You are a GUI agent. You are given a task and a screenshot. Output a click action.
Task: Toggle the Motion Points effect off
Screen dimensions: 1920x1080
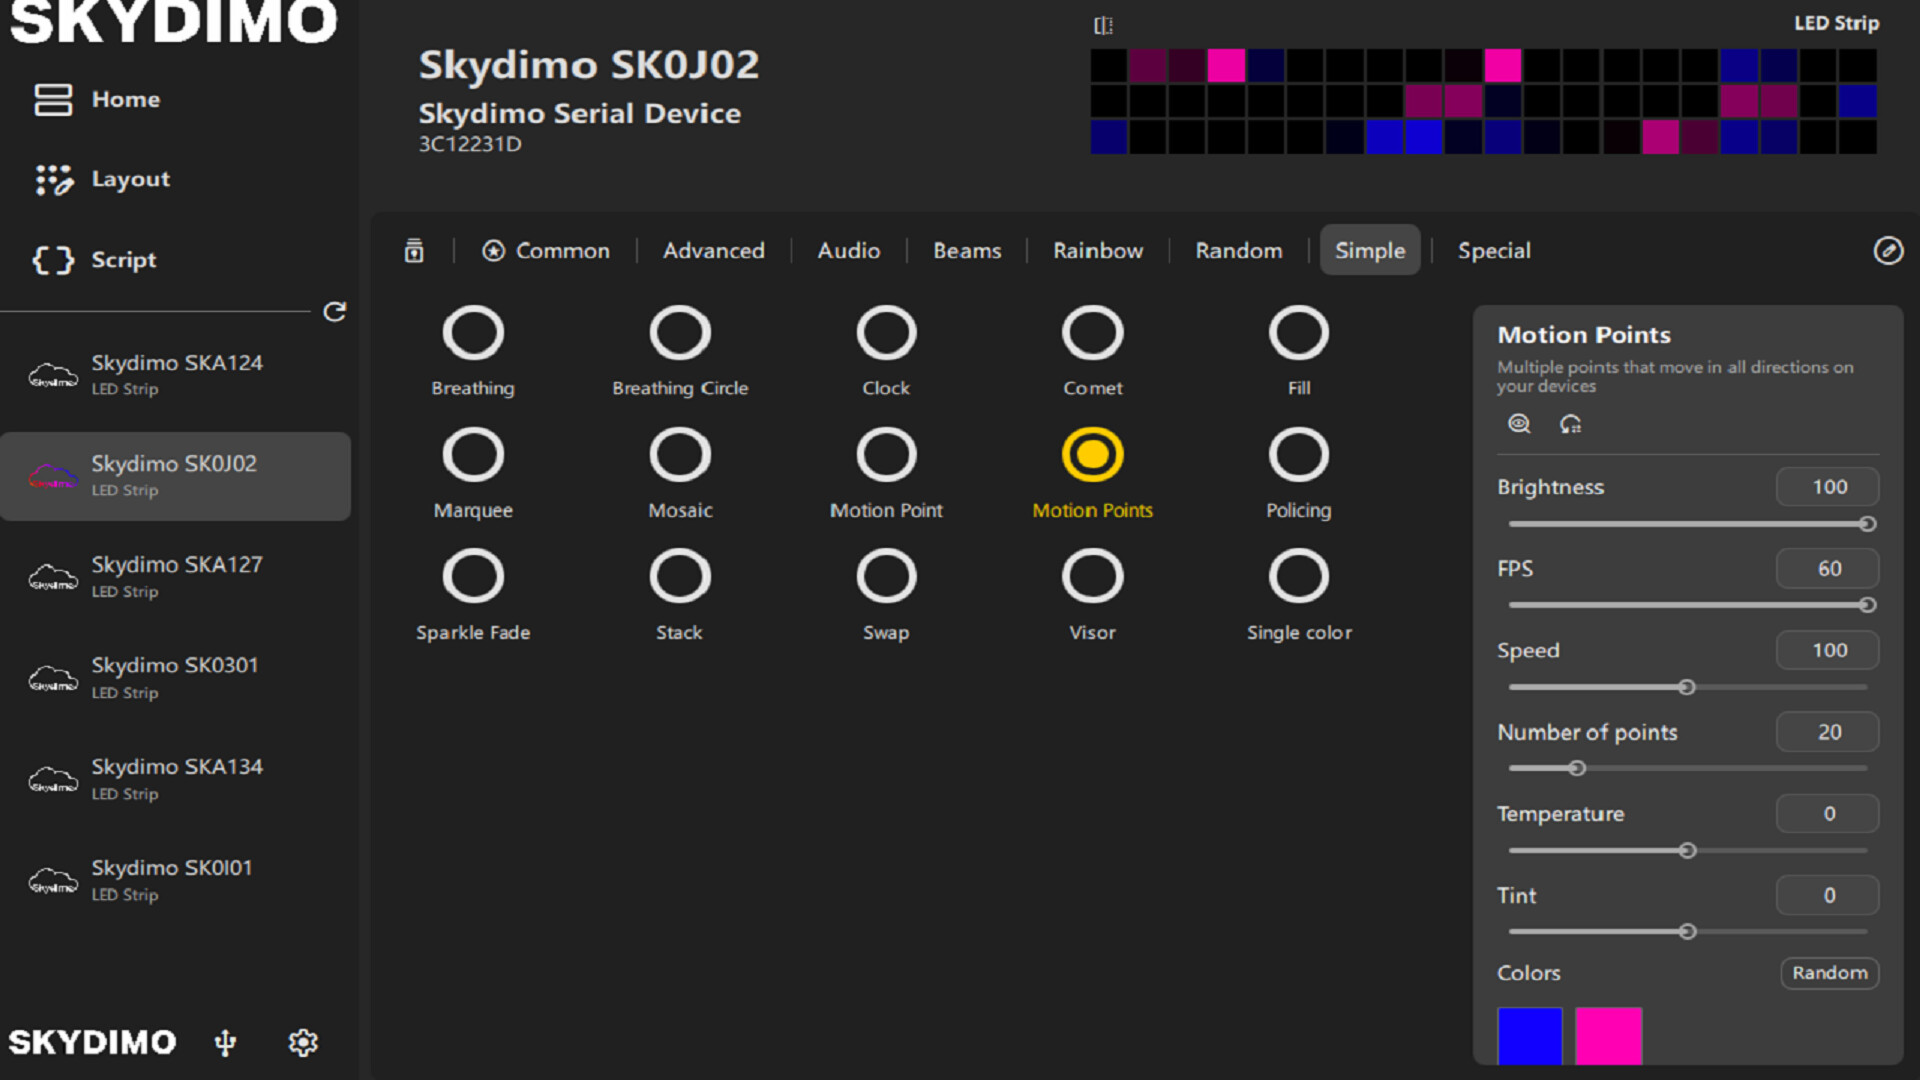coord(1092,455)
